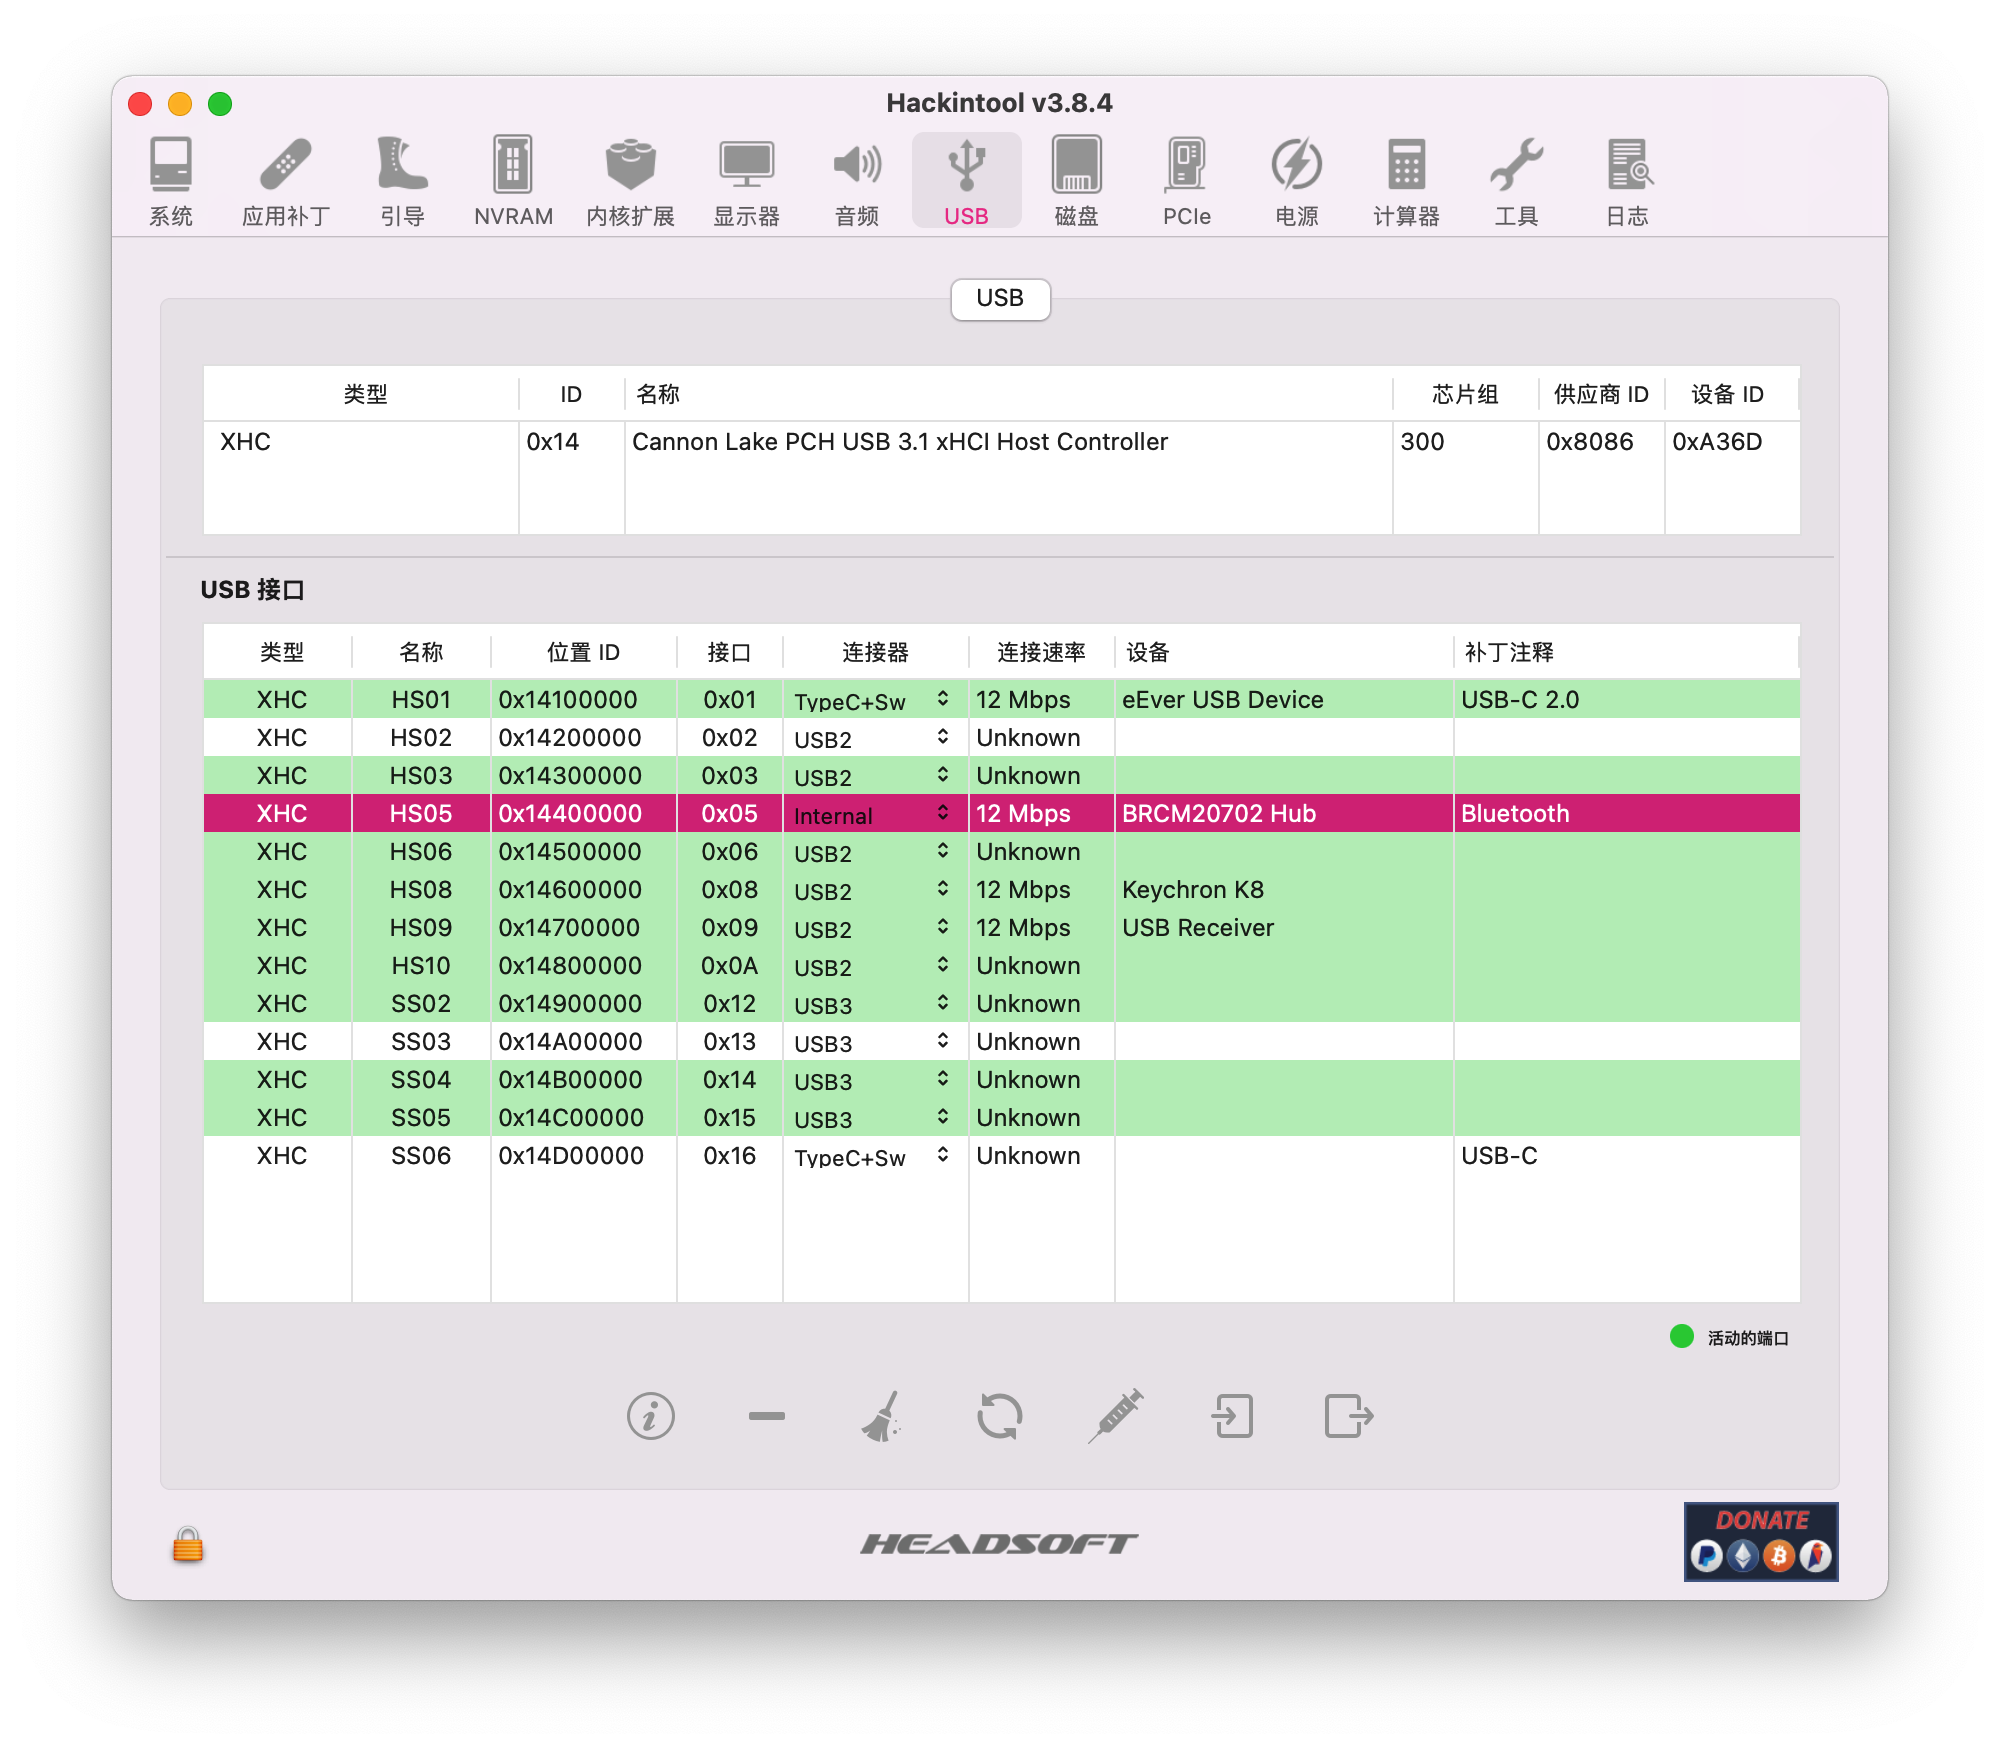
Task: Select the Cannon Lake PCH USB 3.1 xHCI controller row
Action: click(x=1001, y=442)
